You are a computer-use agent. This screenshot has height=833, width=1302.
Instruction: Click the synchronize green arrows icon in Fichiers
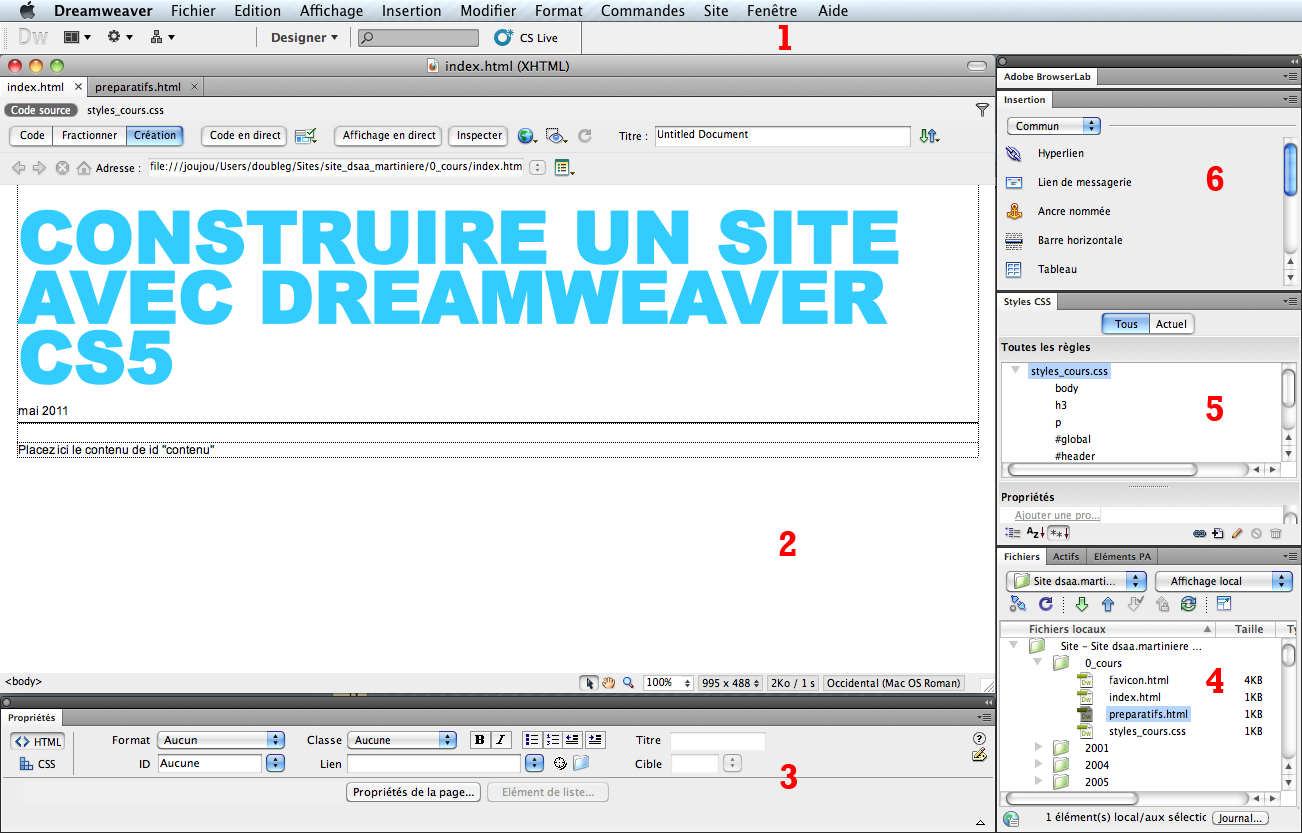coord(1188,604)
